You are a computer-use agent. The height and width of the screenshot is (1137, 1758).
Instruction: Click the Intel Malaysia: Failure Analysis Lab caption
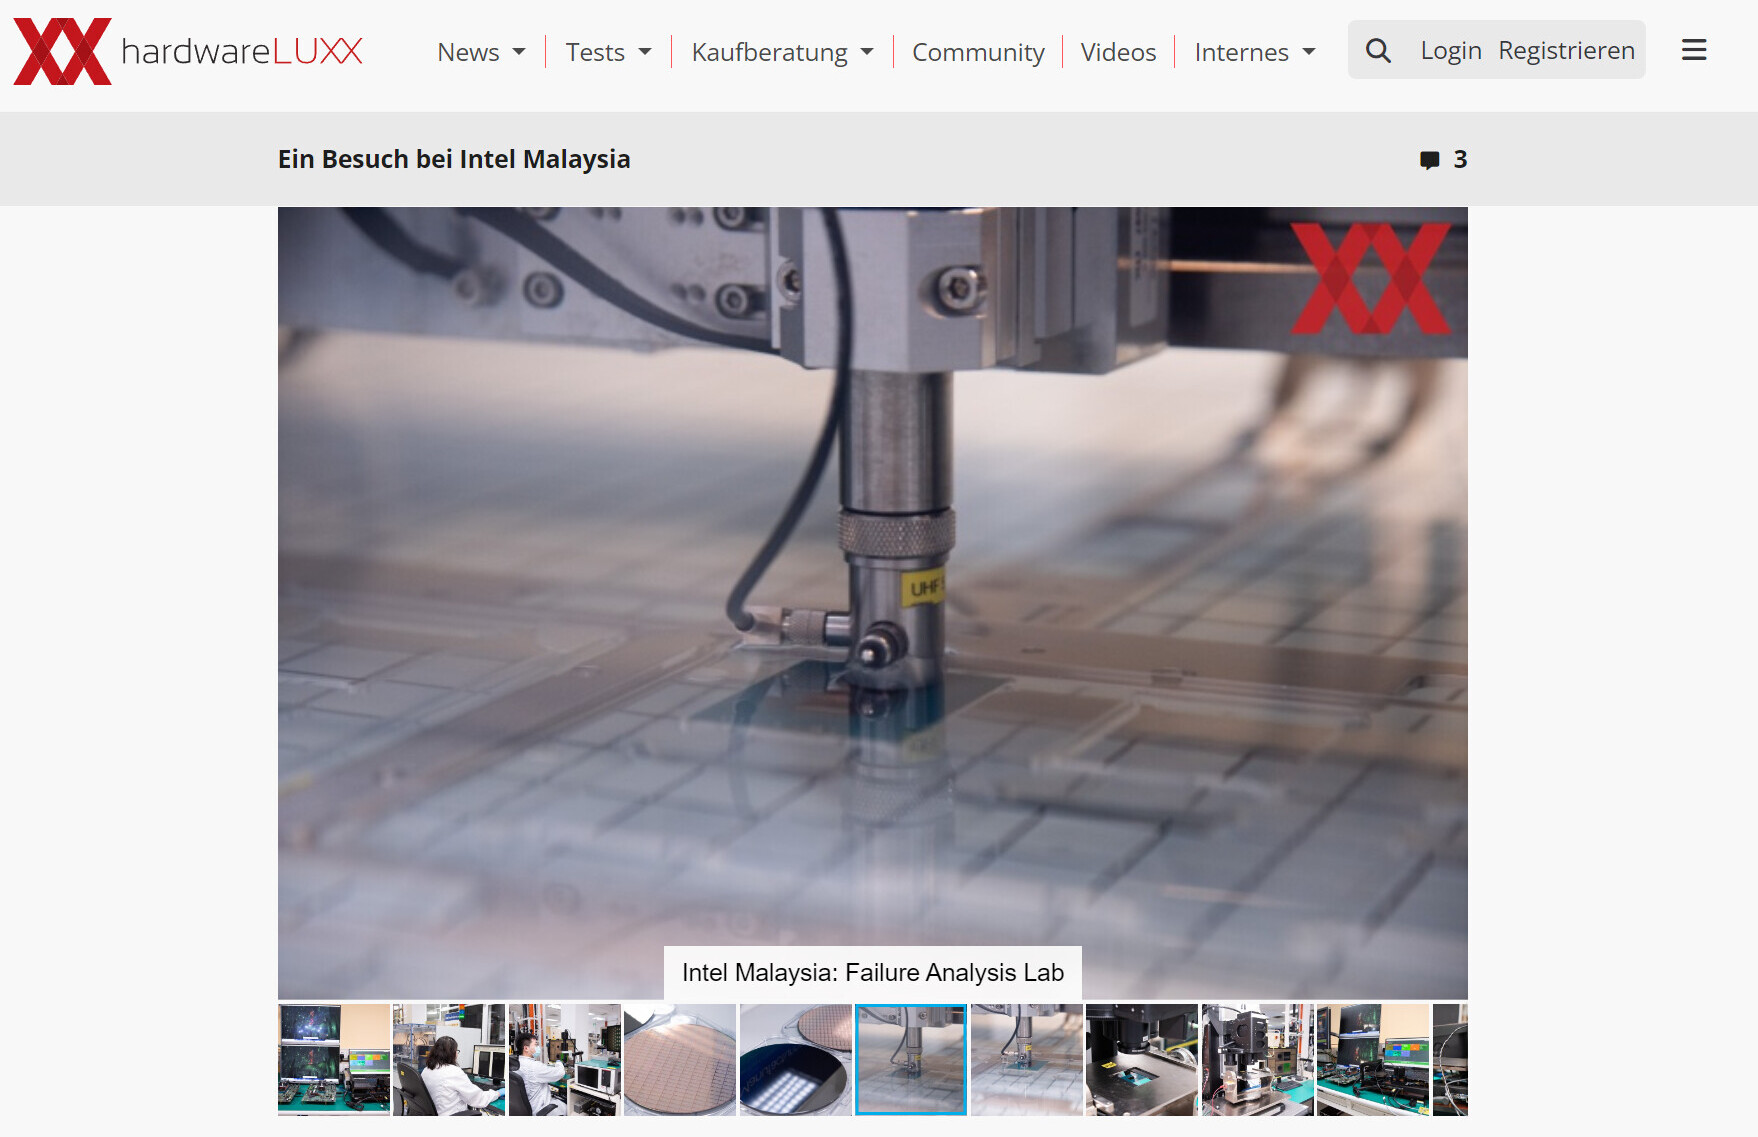(x=873, y=972)
